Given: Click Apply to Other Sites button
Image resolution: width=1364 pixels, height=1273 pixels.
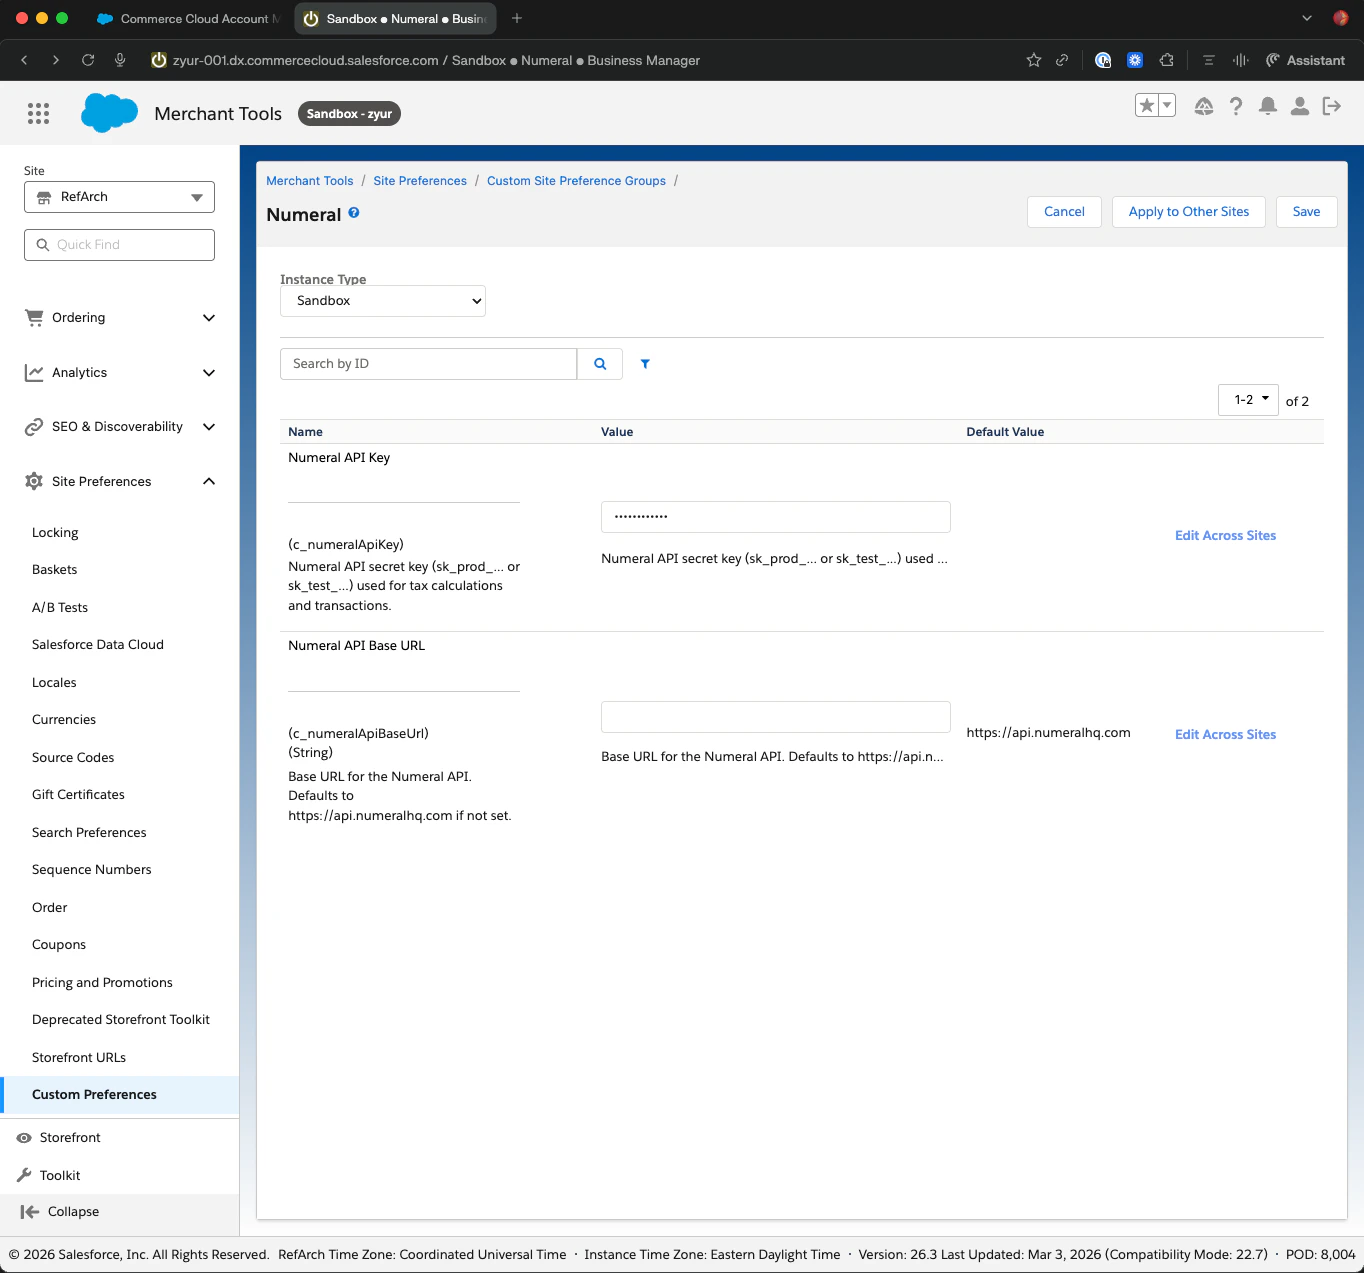Looking at the screenshot, I should click(1188, 212).
